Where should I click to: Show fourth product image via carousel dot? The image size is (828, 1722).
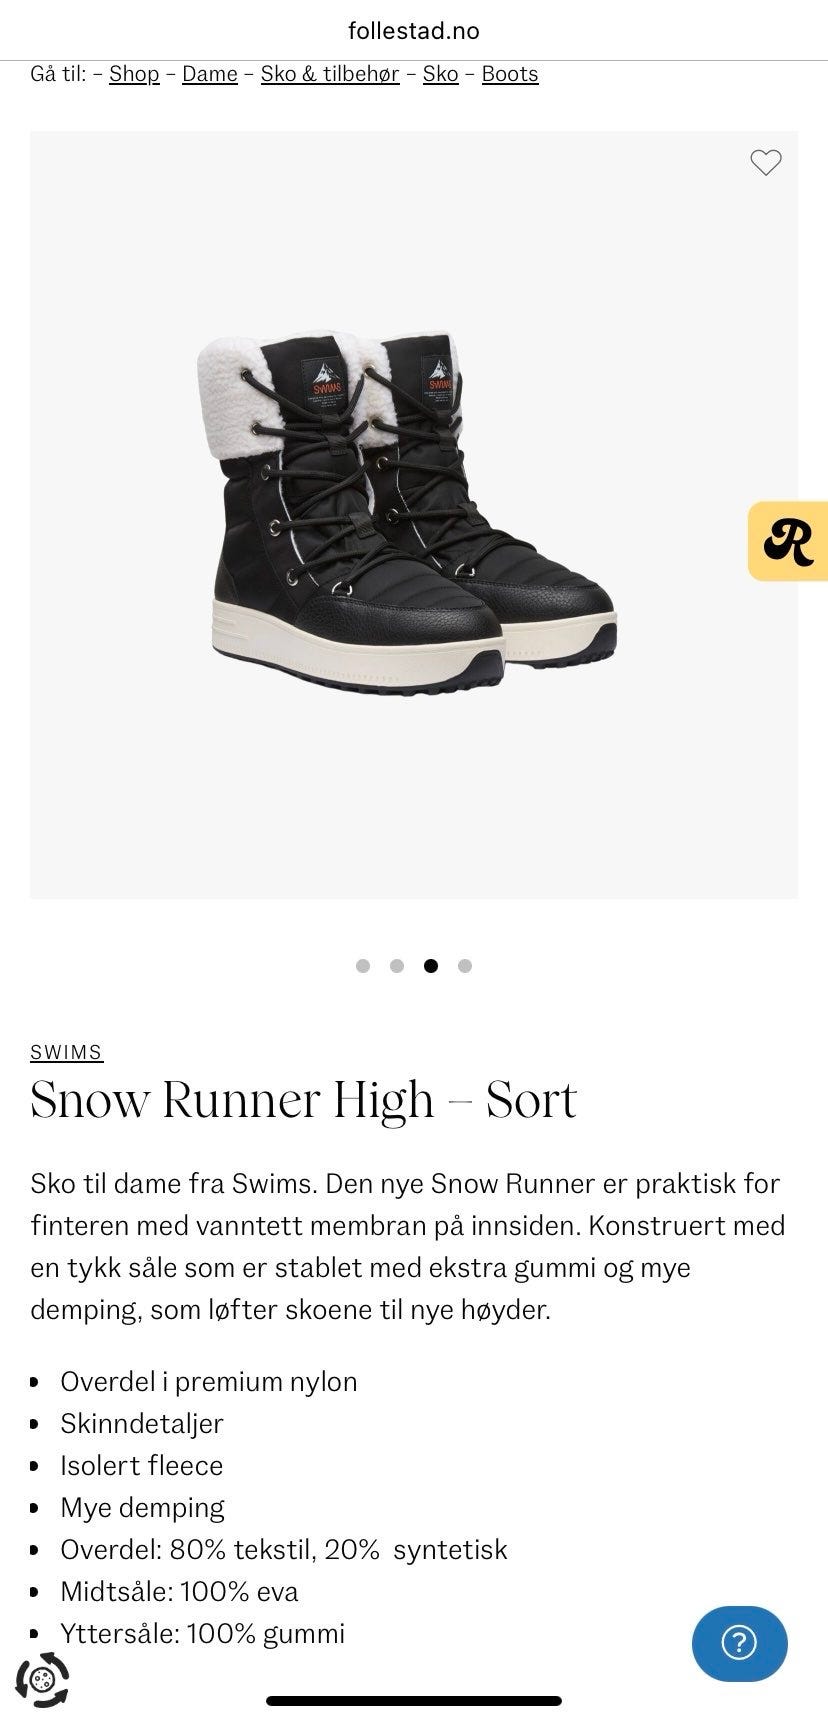pyautogui.click(x=465, y=966)
